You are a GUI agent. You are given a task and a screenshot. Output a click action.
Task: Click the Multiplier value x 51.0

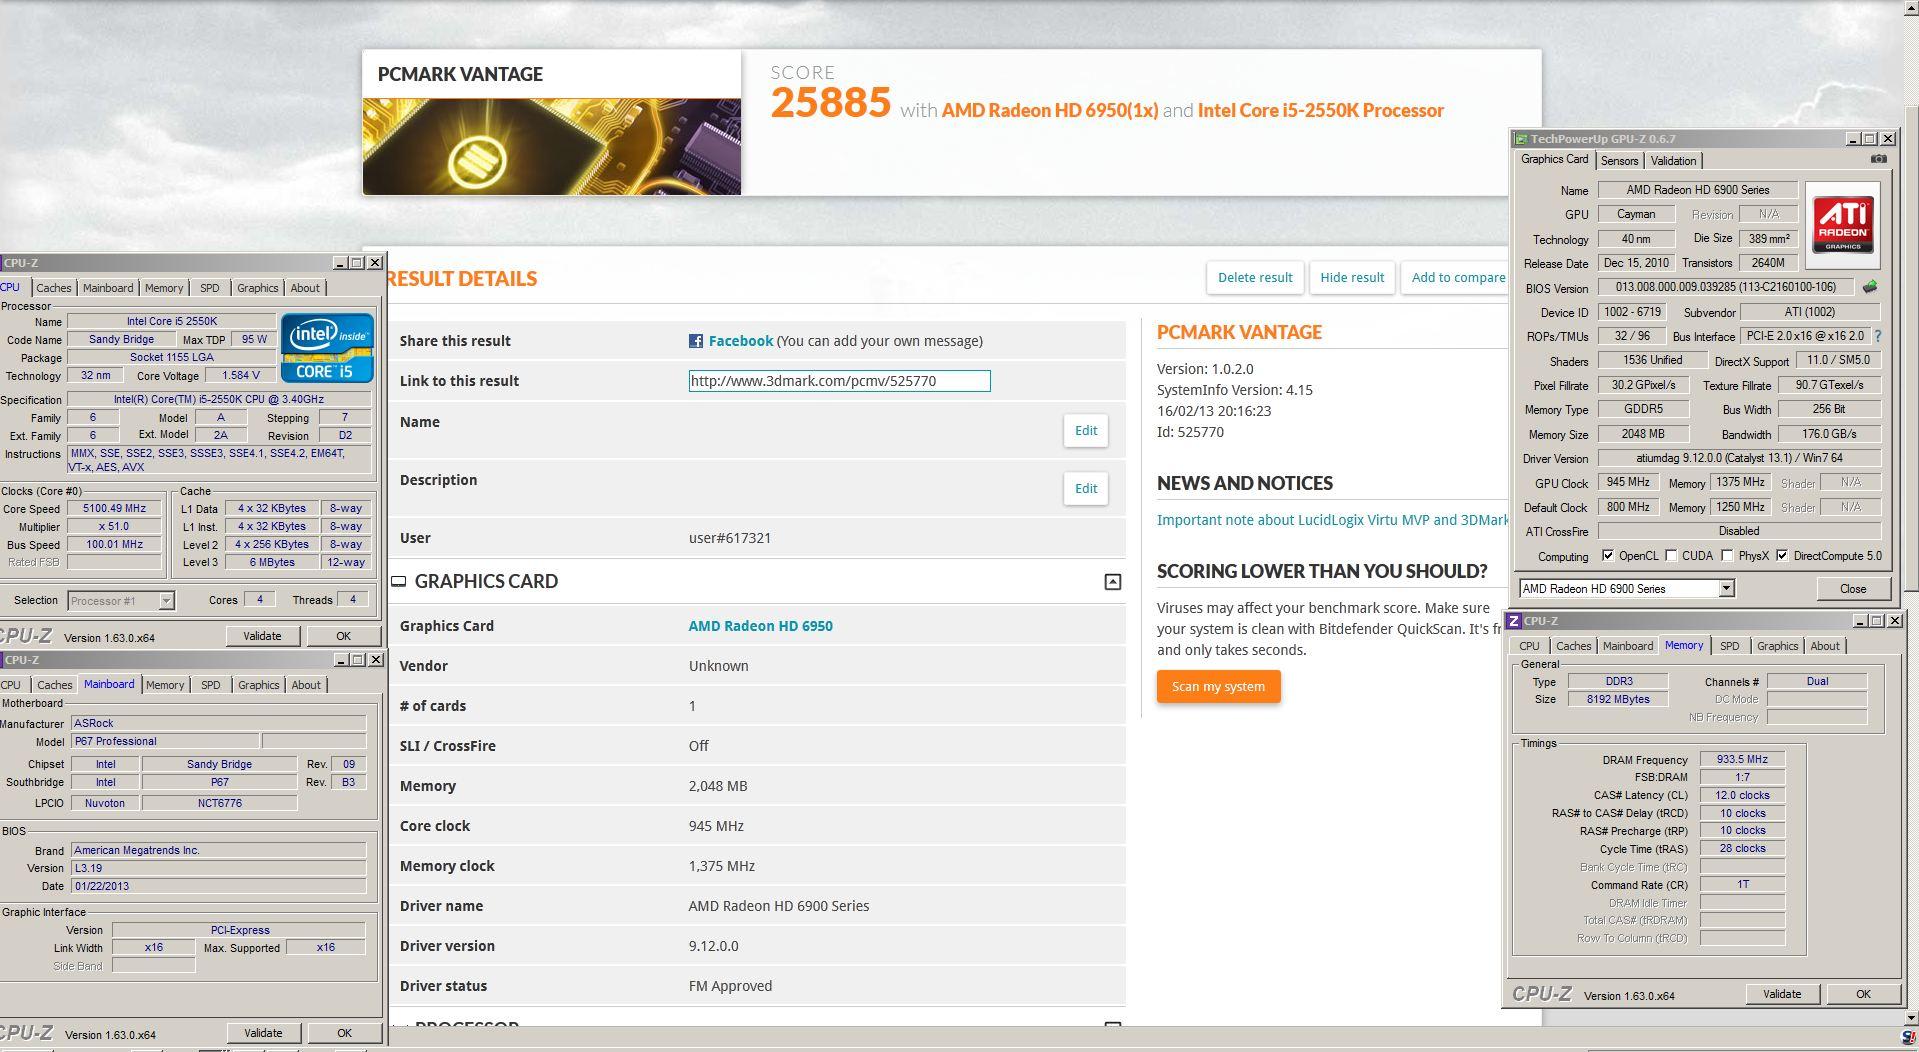pos(114,526)
